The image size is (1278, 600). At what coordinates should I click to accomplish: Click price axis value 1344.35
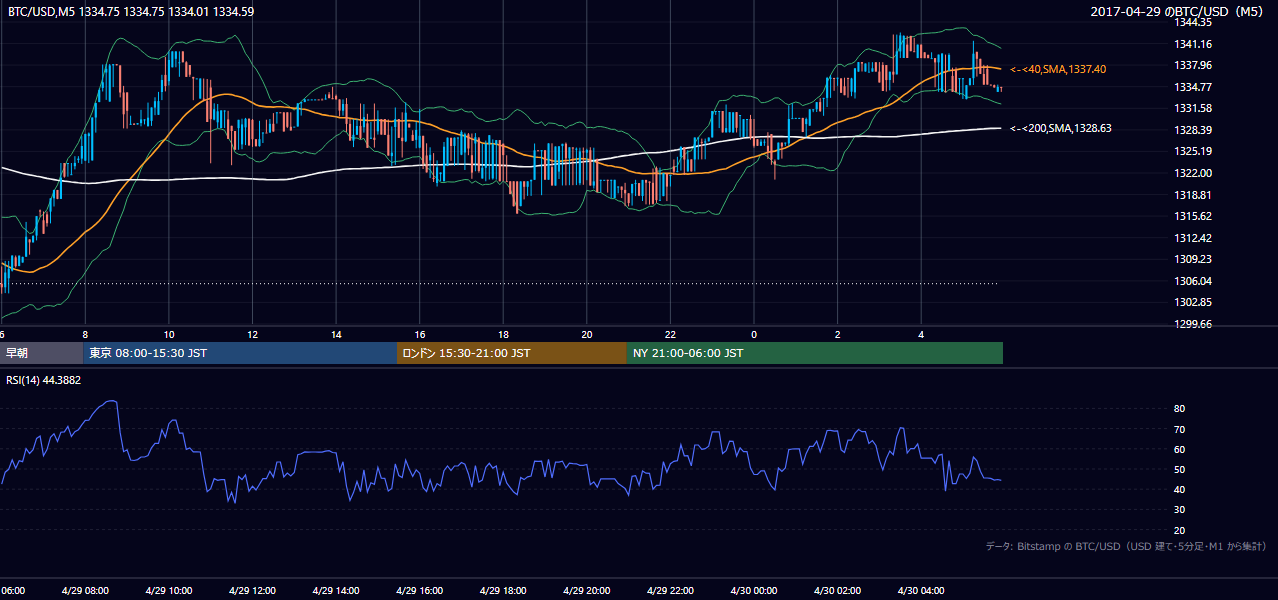click(x=1194, y=22)
